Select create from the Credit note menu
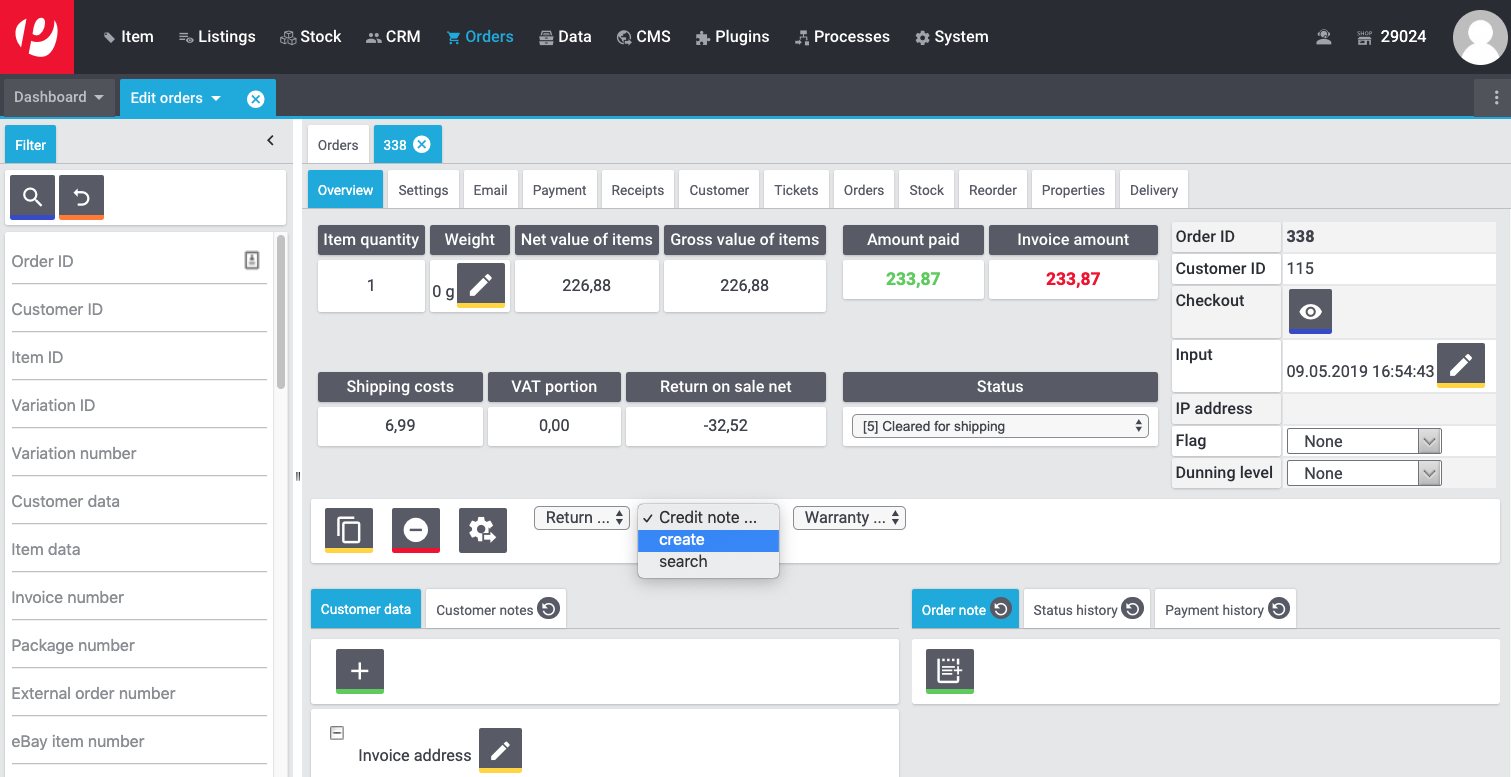The height and width of the screenshot is (777, 1511). 681,539
